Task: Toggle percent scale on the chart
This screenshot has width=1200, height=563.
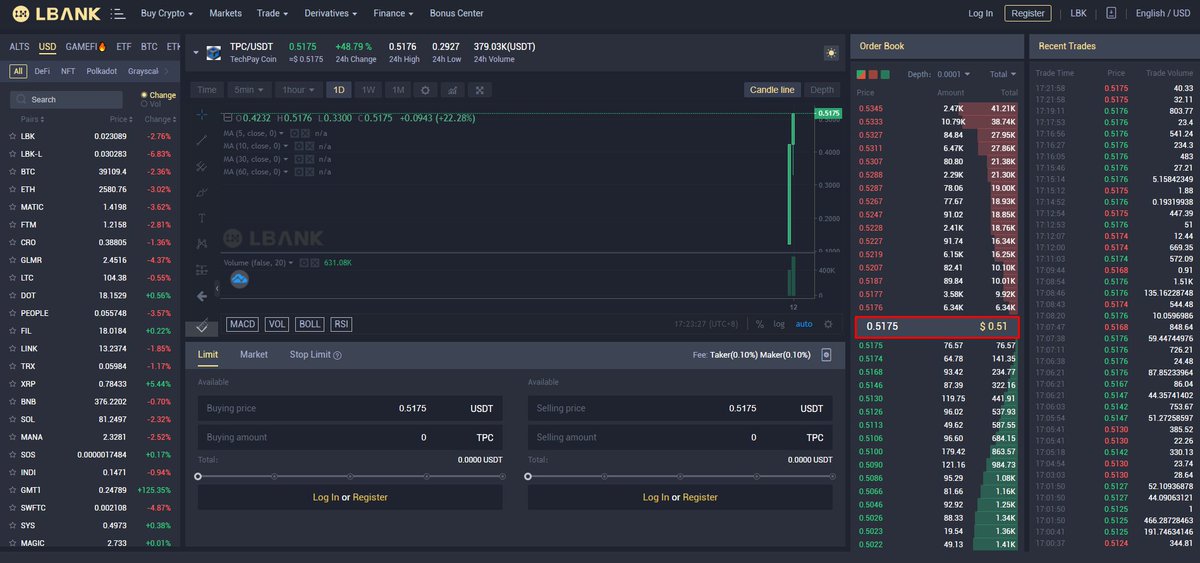Action: 760,324
